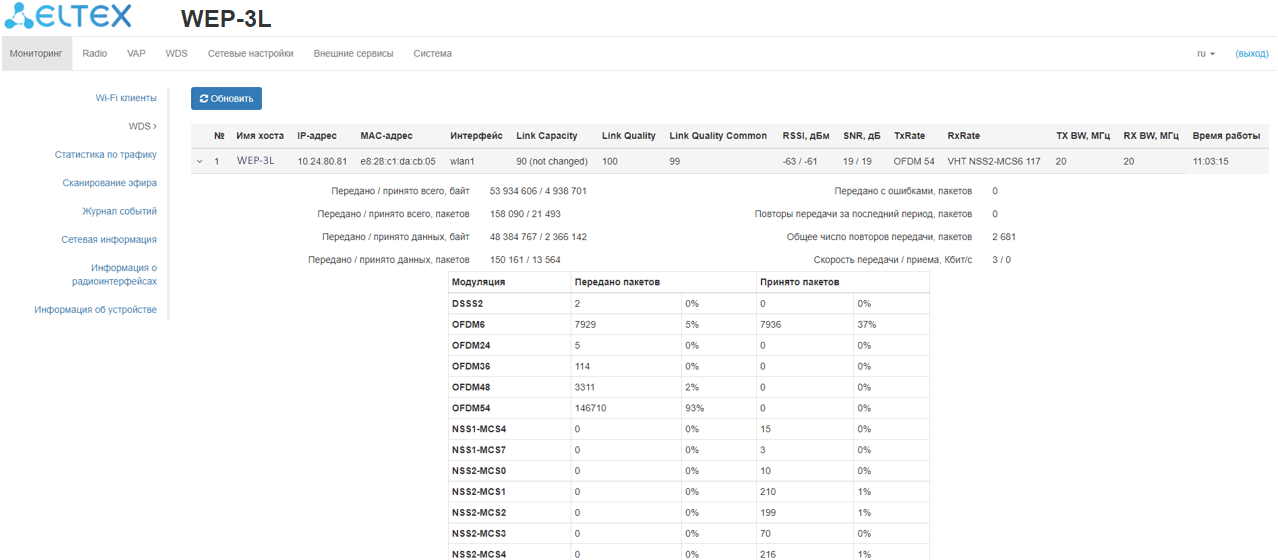Select Wi-Fi клиенты in sidebar

click(126, 98)
